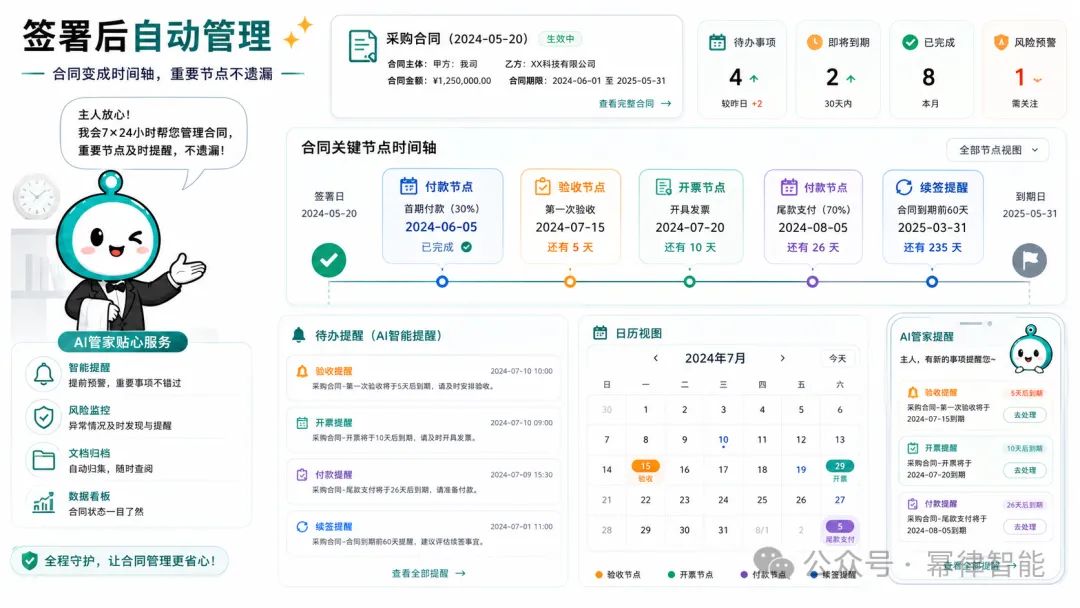1080x608 pixels.
Task: Click calendar icon in 开票提醒 to-do row
Action: coord(302,423)
